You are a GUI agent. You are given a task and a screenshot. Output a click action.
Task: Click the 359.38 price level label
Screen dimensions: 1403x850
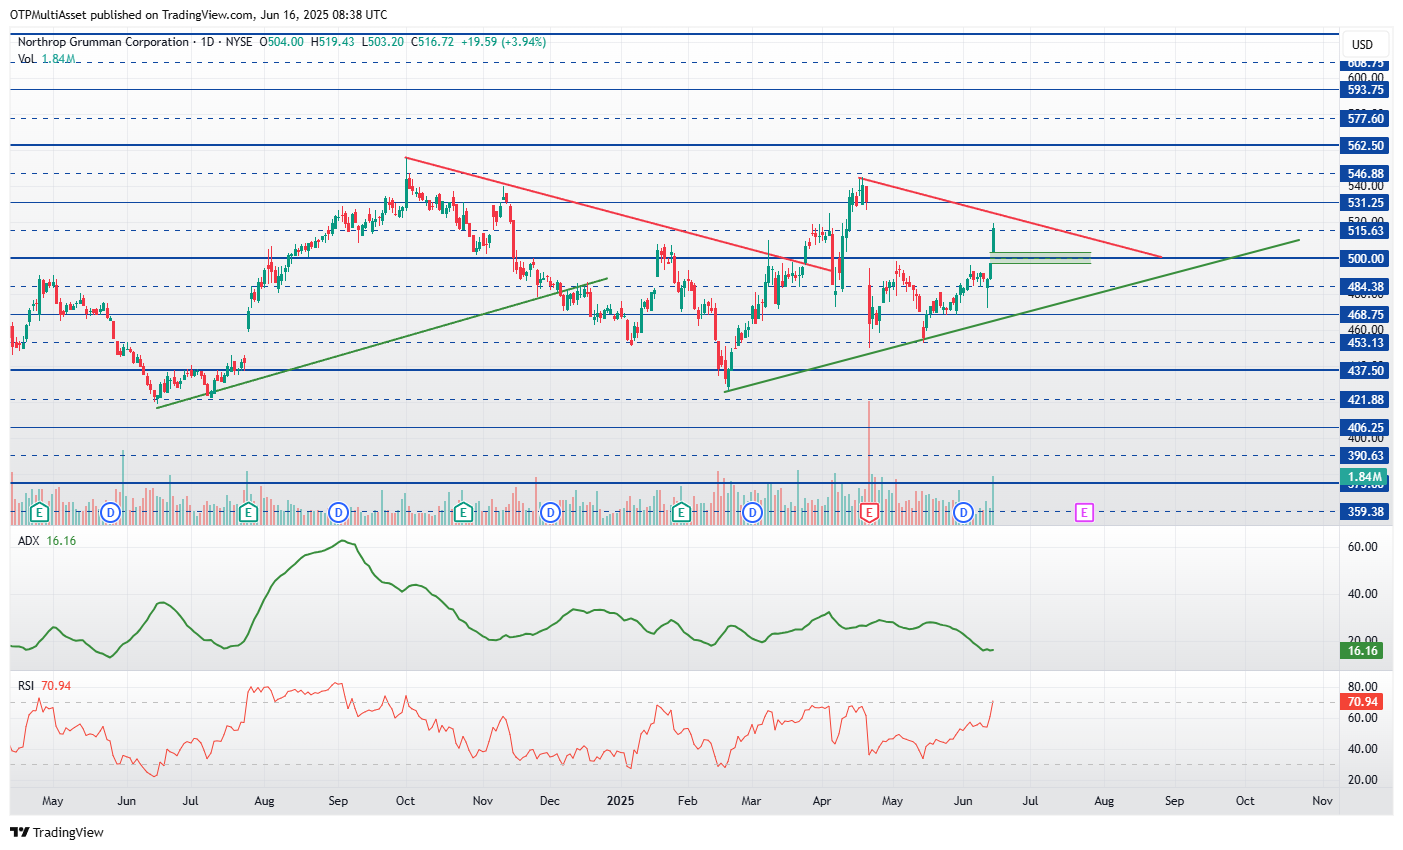(1366, 512)
